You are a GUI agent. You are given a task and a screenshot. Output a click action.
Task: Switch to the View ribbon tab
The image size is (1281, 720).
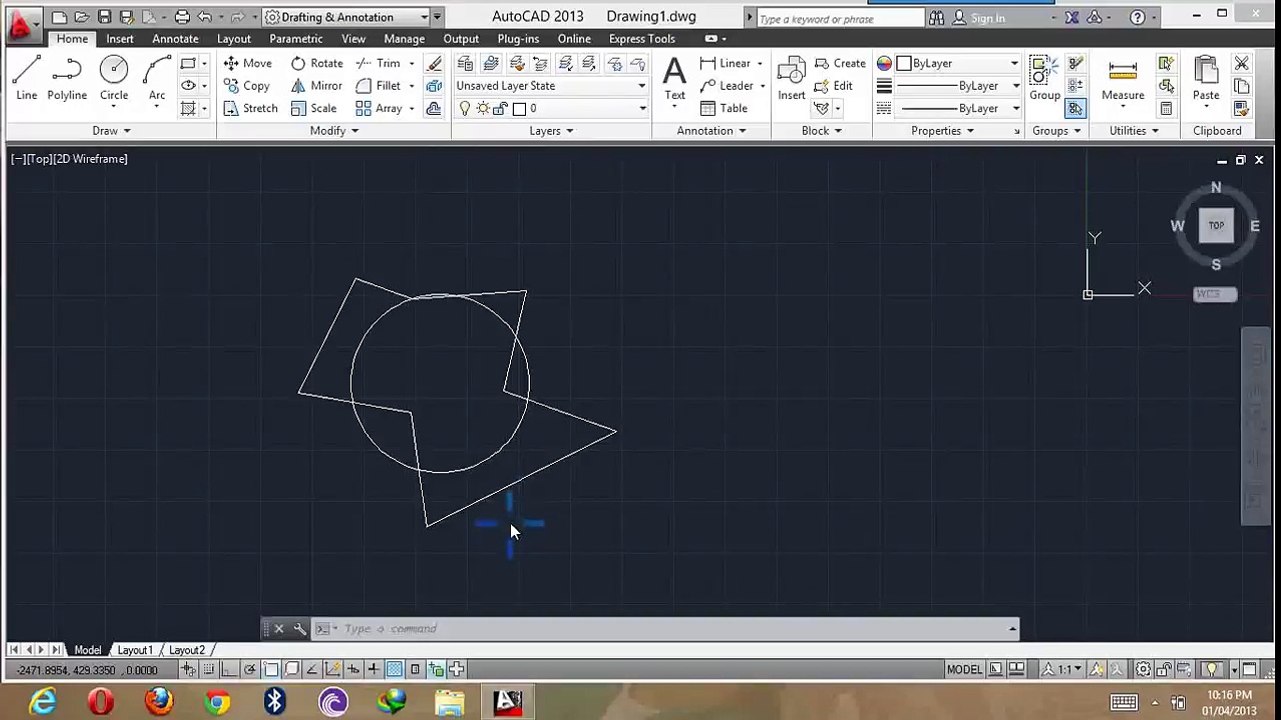(353, 39)
